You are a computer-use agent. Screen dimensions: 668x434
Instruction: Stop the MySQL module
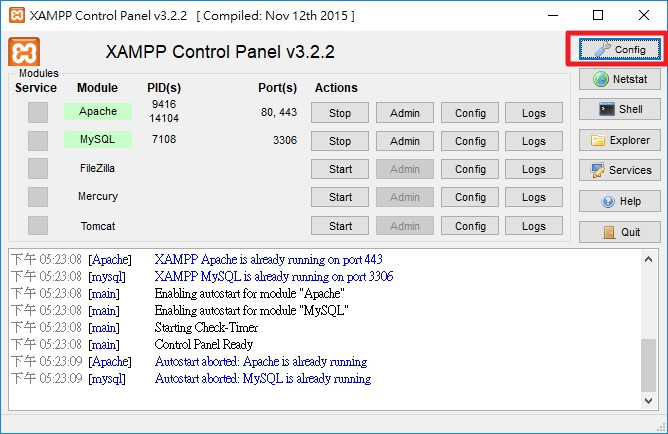coord(340,141)
